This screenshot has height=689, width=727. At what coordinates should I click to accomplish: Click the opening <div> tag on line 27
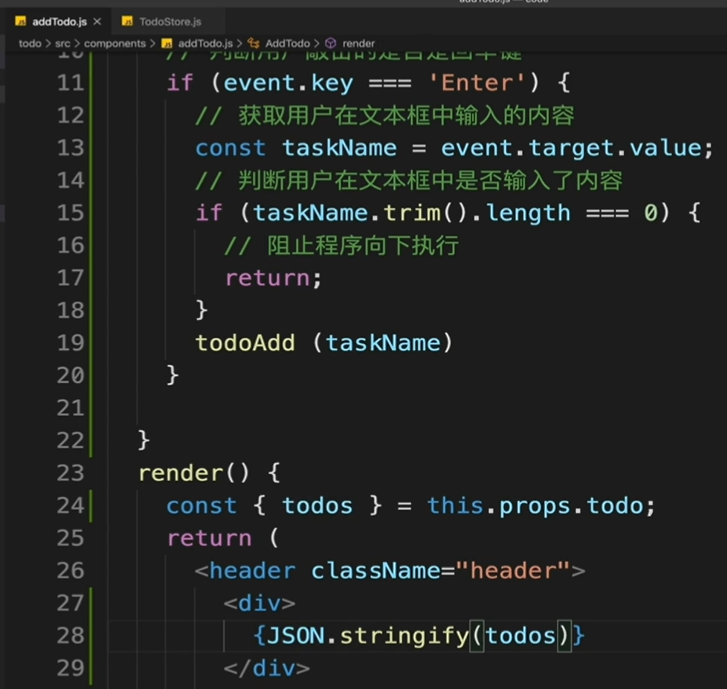(259, 603)
